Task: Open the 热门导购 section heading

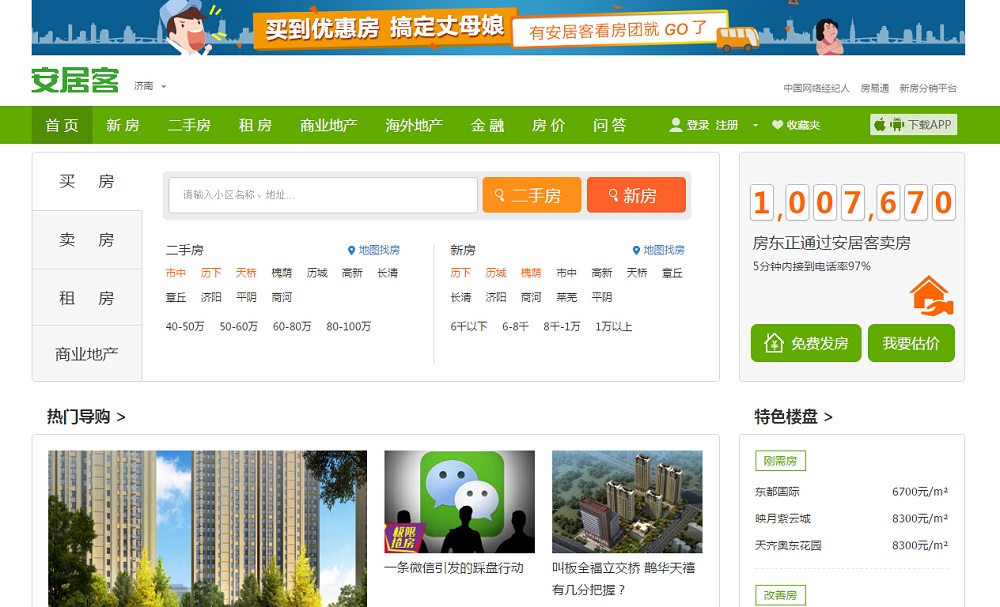Action: [85, 417]
